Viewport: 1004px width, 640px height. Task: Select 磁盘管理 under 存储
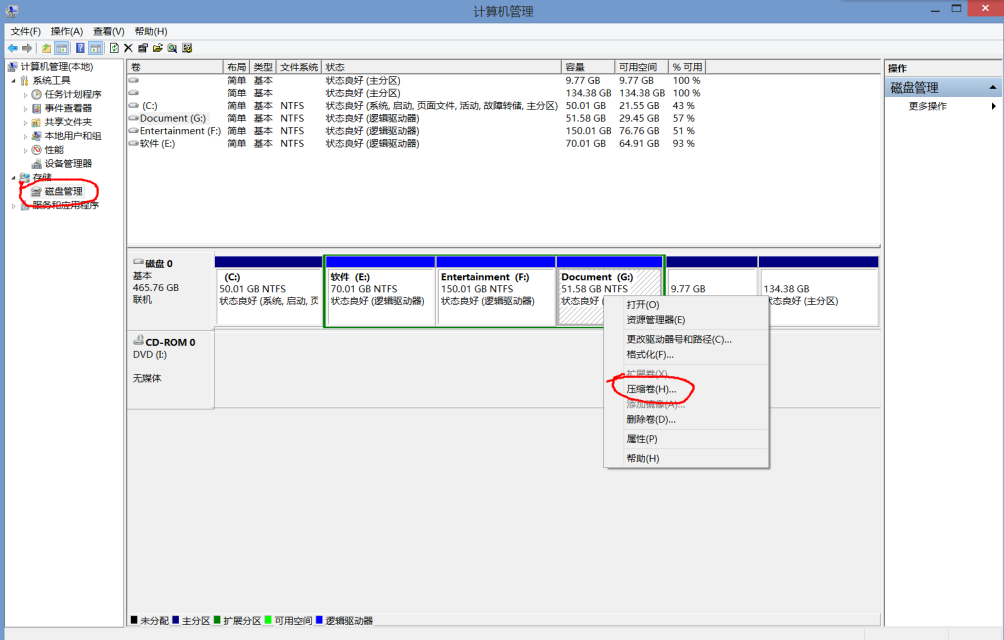[63, 191]
